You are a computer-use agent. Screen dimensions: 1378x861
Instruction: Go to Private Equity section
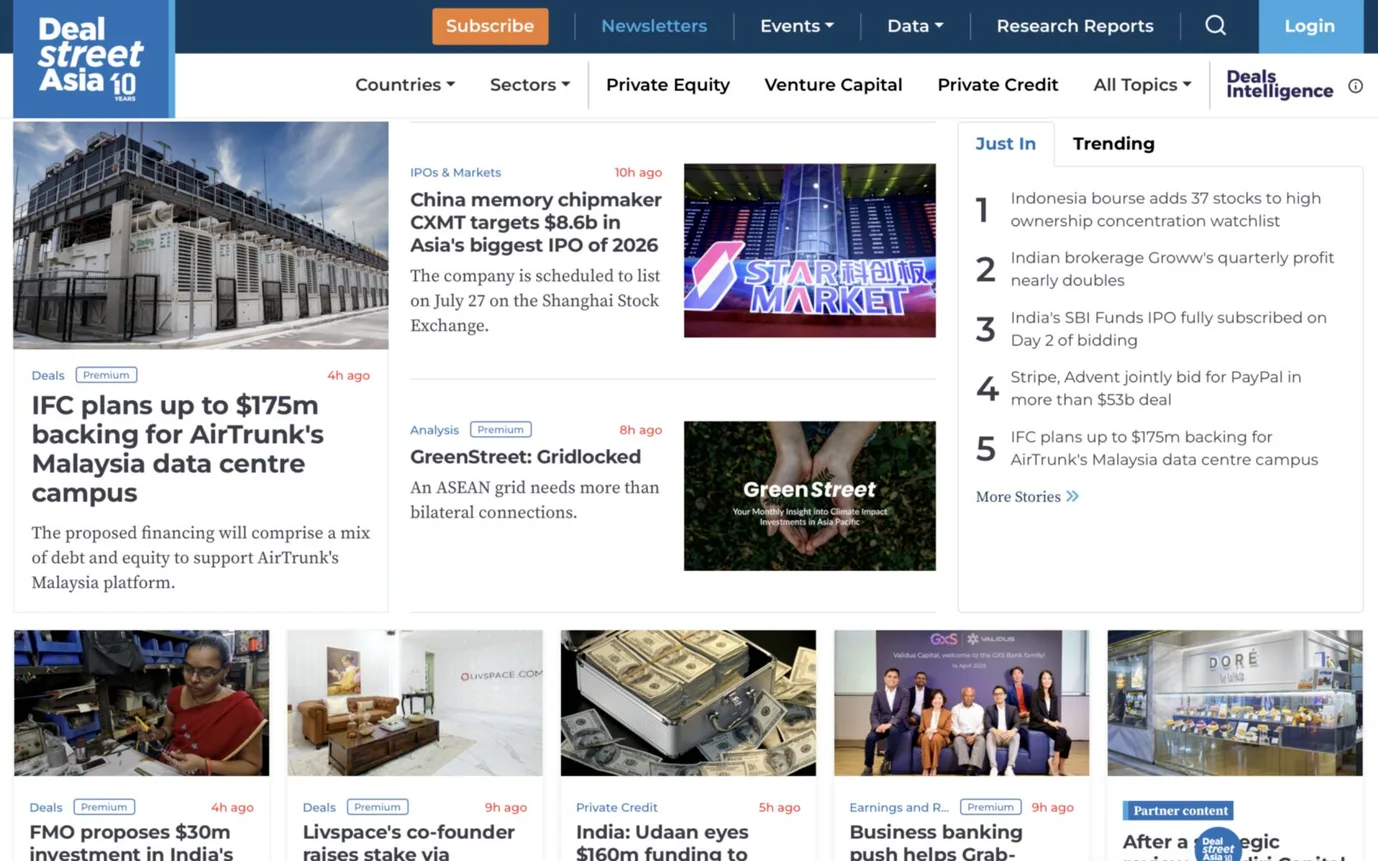click(x=668, y=85)
